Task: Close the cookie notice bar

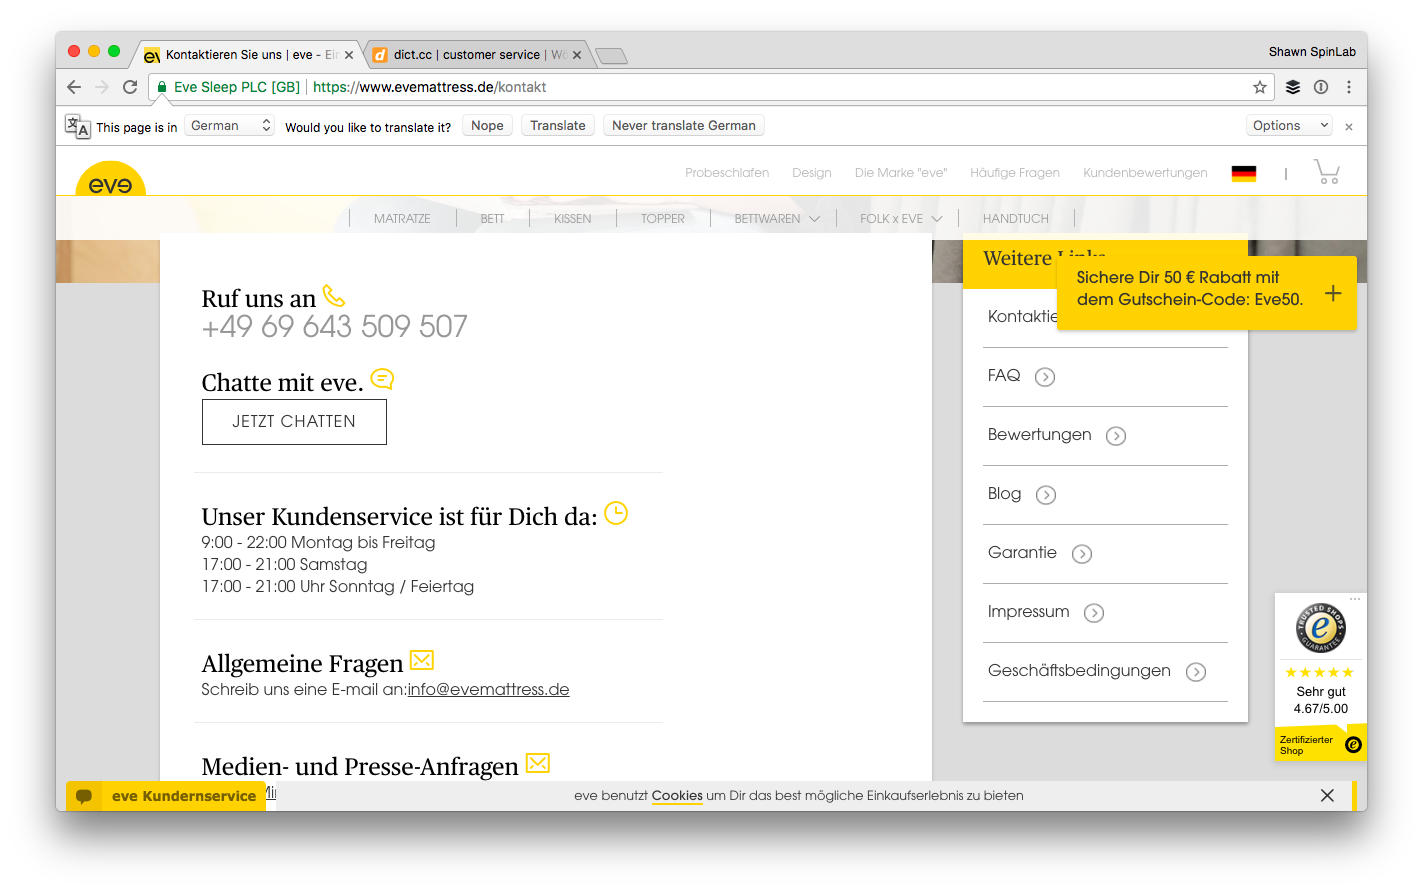Action: (x=1327, y=796)
